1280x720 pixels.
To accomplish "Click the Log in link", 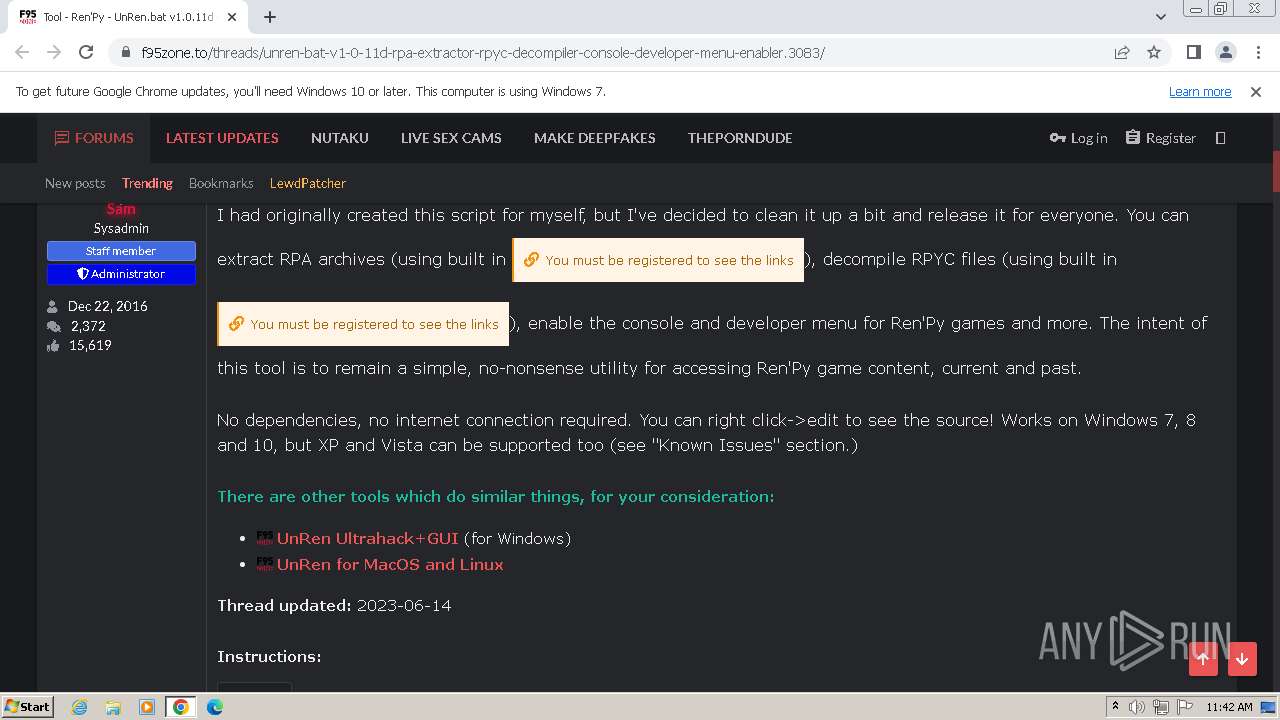I will (1078, 138).
